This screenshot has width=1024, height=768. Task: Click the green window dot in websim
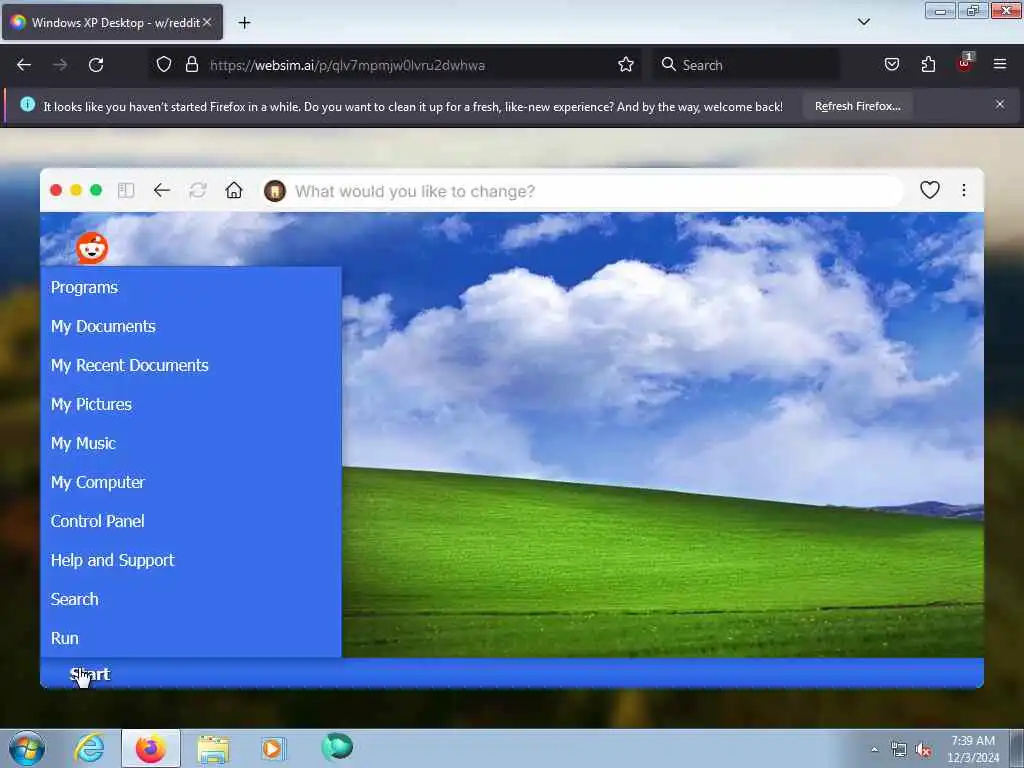pyautogui.click(x=96, y=190)
